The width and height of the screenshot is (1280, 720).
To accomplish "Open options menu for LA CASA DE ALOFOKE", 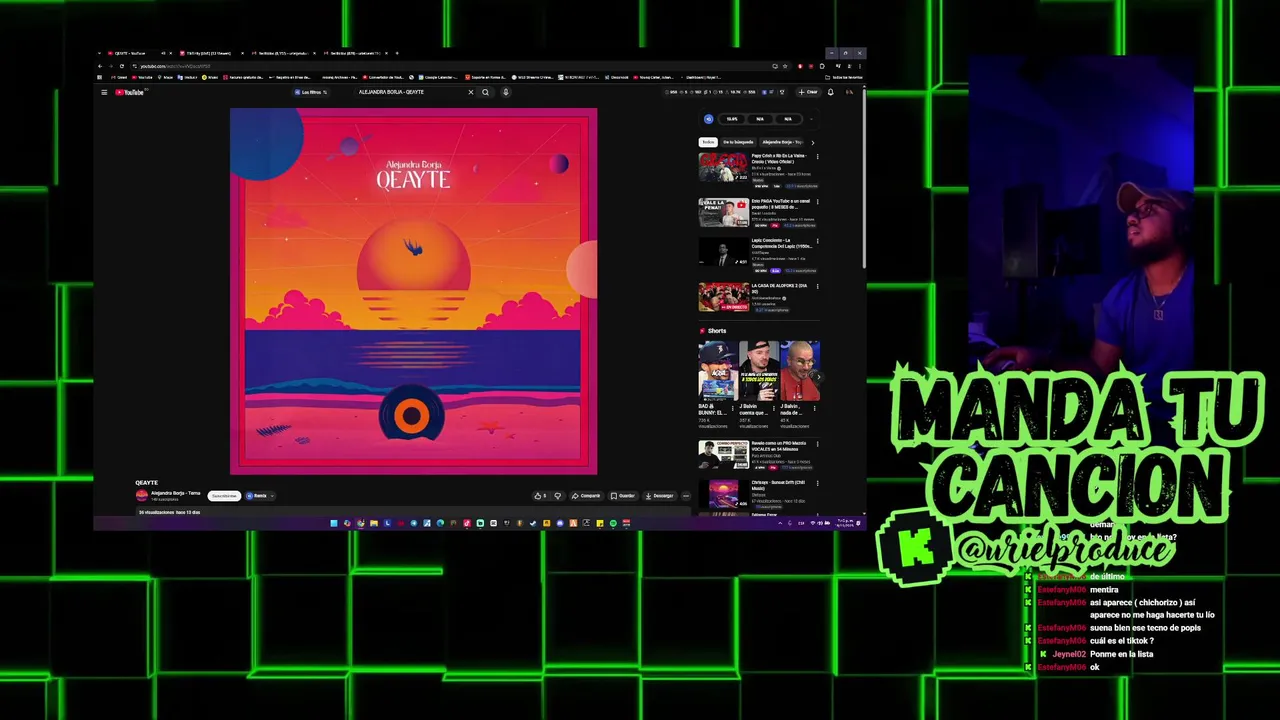I will (817, 287).
